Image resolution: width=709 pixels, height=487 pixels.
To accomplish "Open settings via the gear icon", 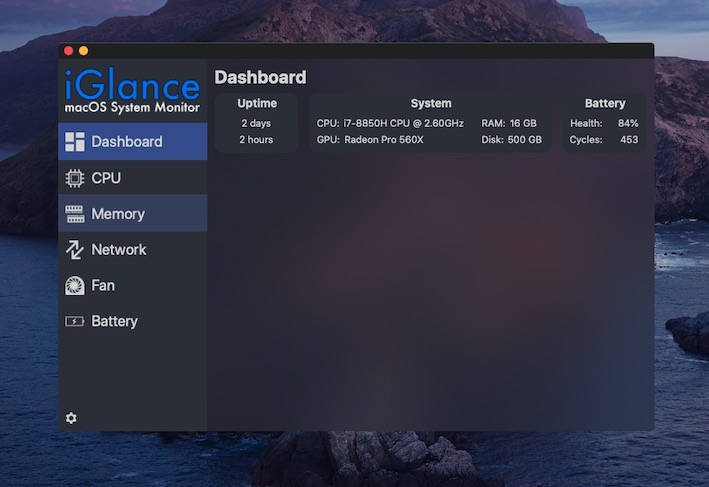I will point(71,418).
